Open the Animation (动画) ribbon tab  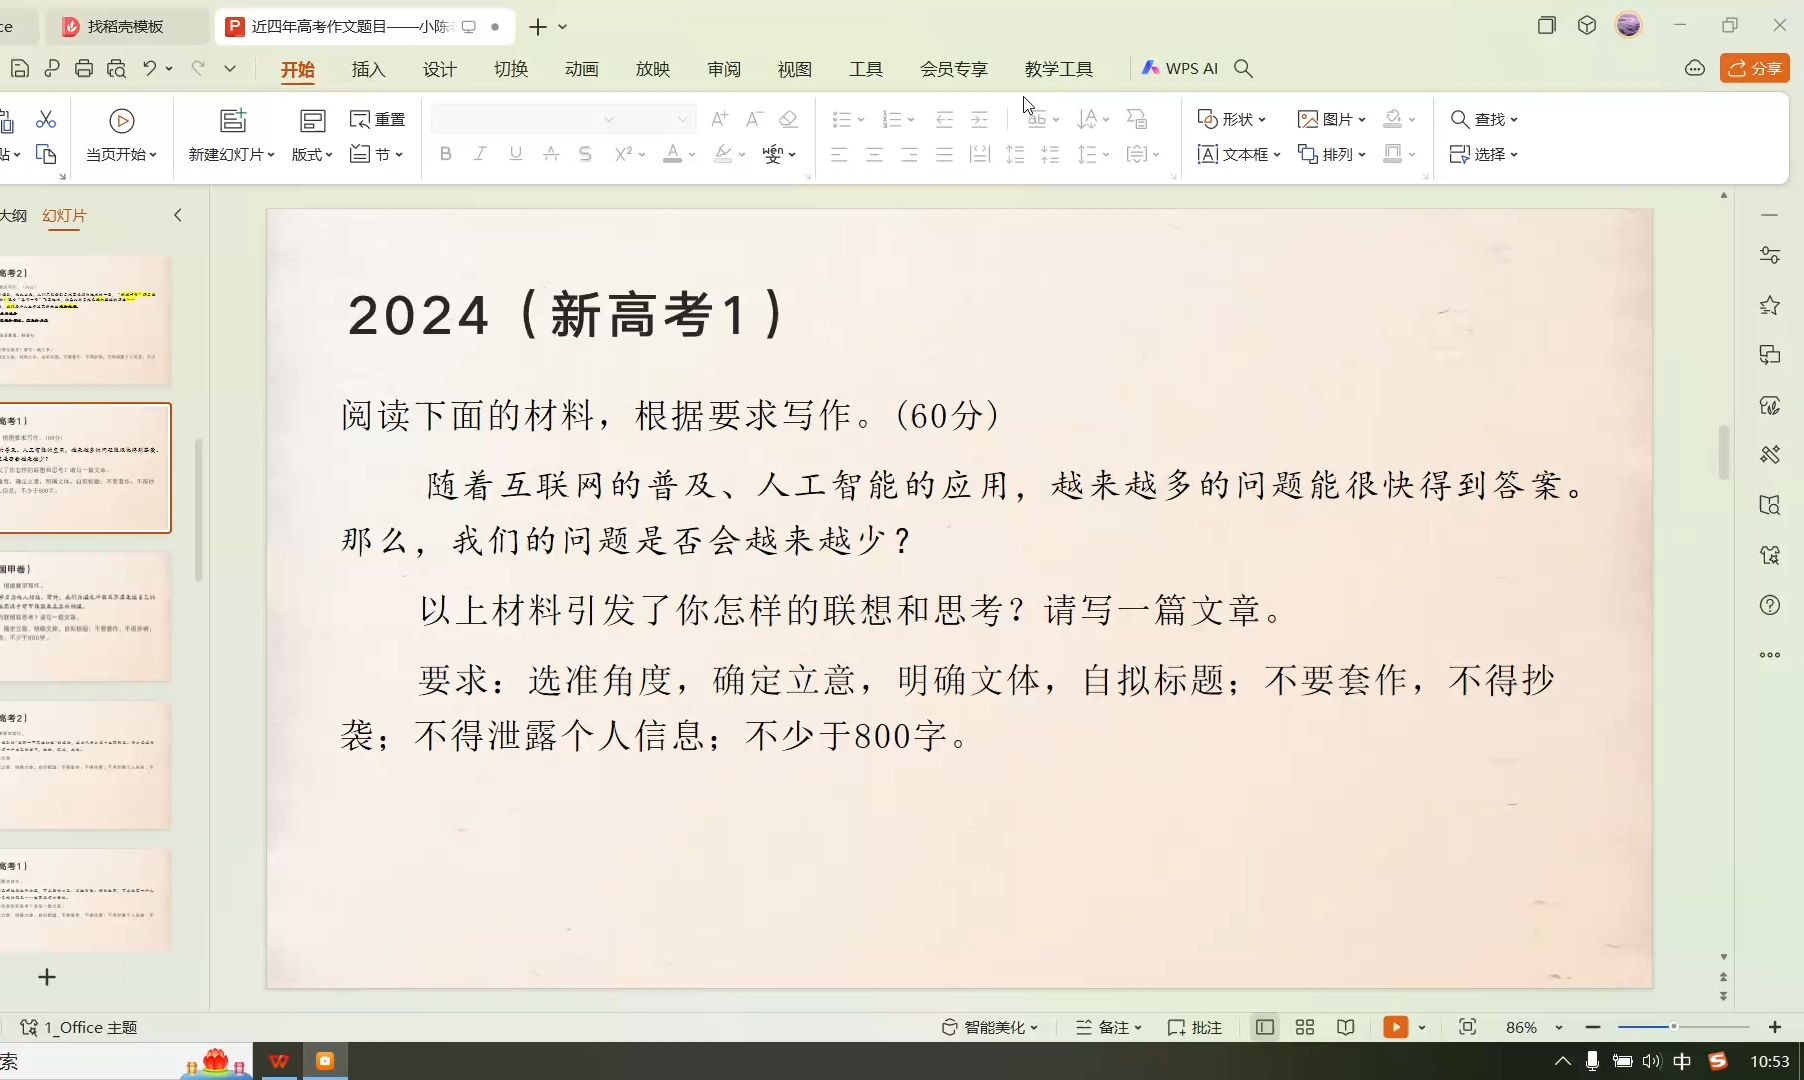581,69
